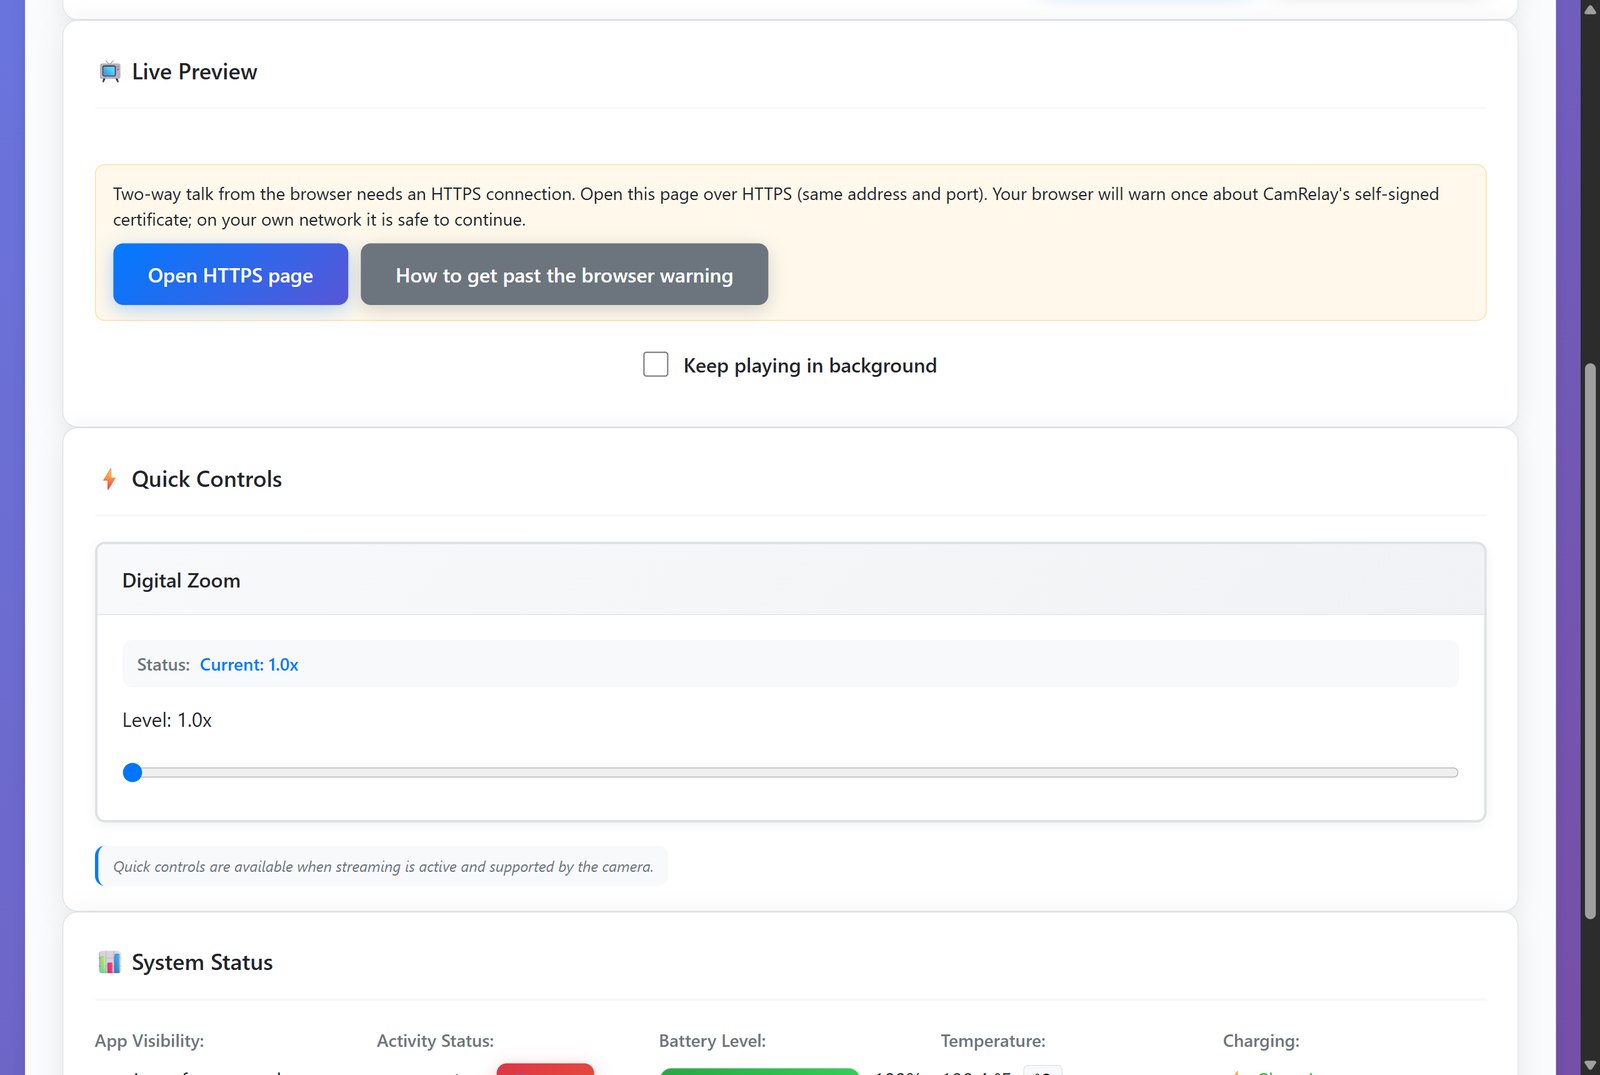Click the 'Temperature:' label
1600x1075 pixels.
[x=993, y=1041]
